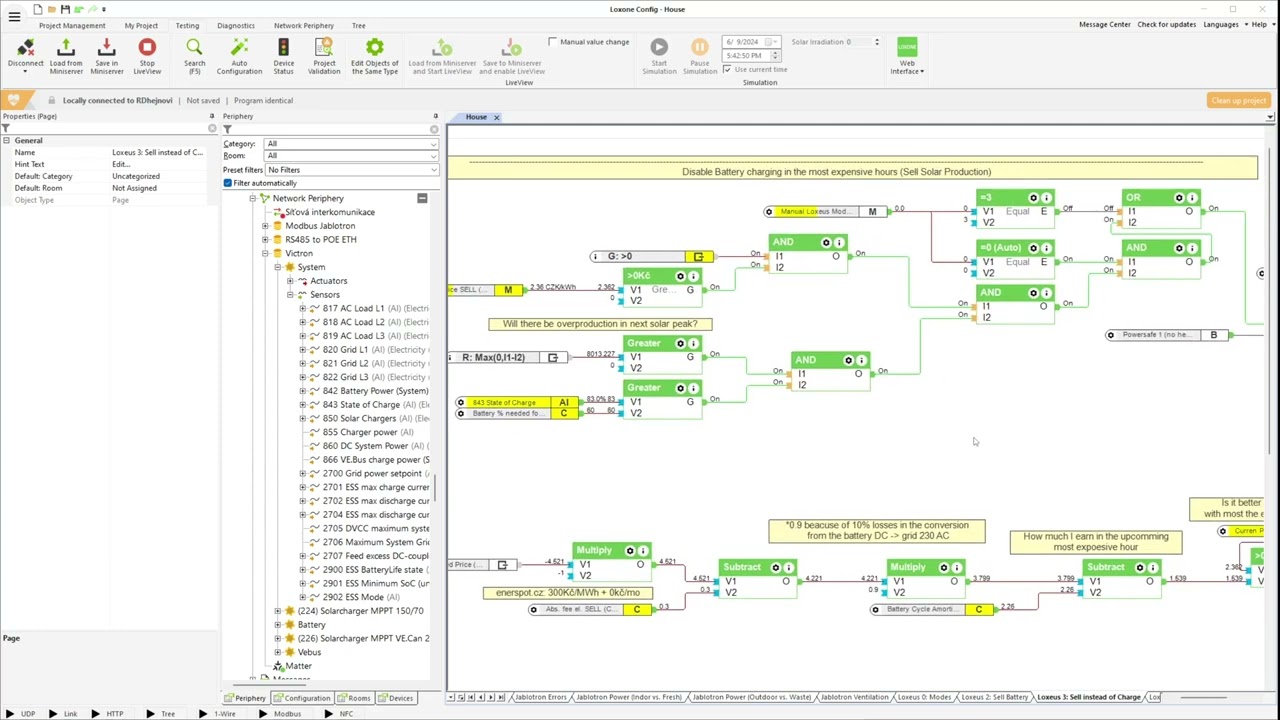Clear the Properties search filter
The image size is (1280, 720).
coord(212,129)
